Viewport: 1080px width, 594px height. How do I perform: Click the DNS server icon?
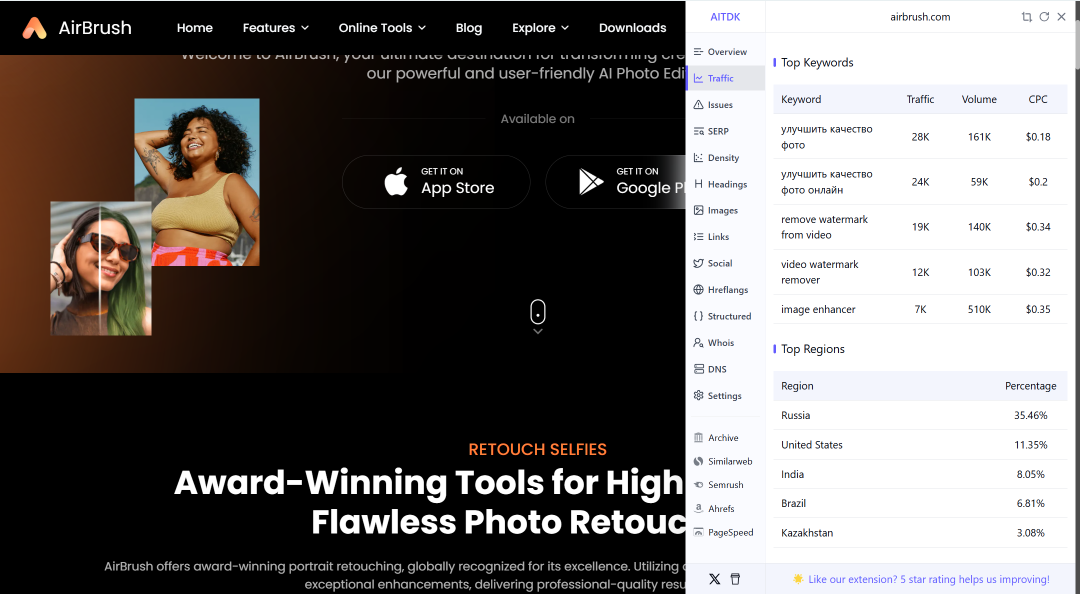698,369
